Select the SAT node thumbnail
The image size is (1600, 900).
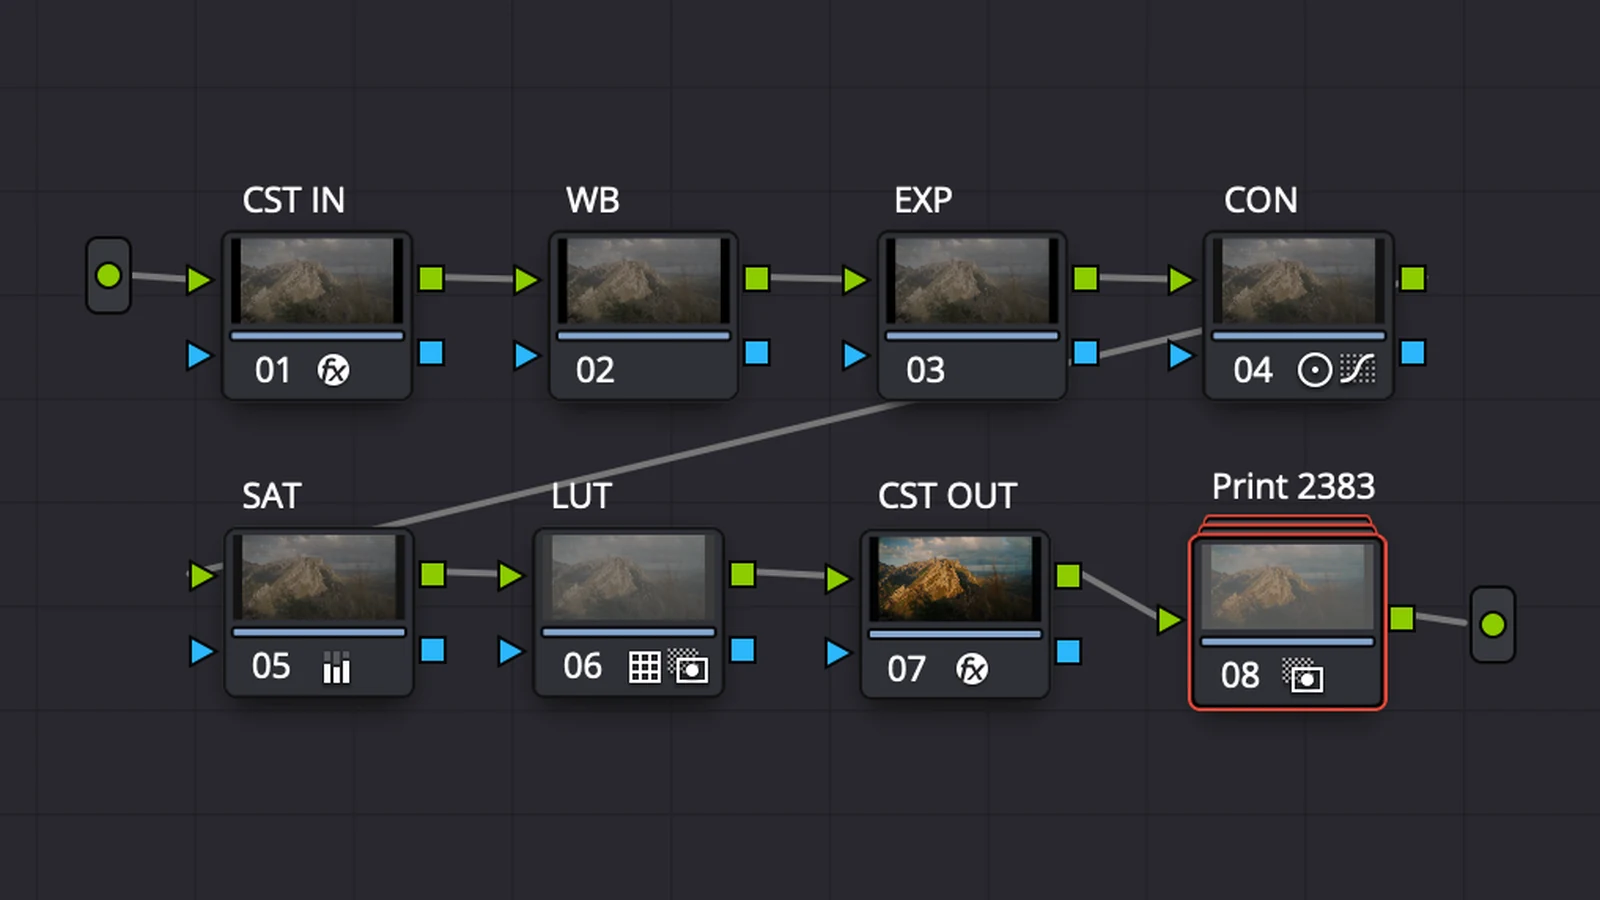click(319, 577)
